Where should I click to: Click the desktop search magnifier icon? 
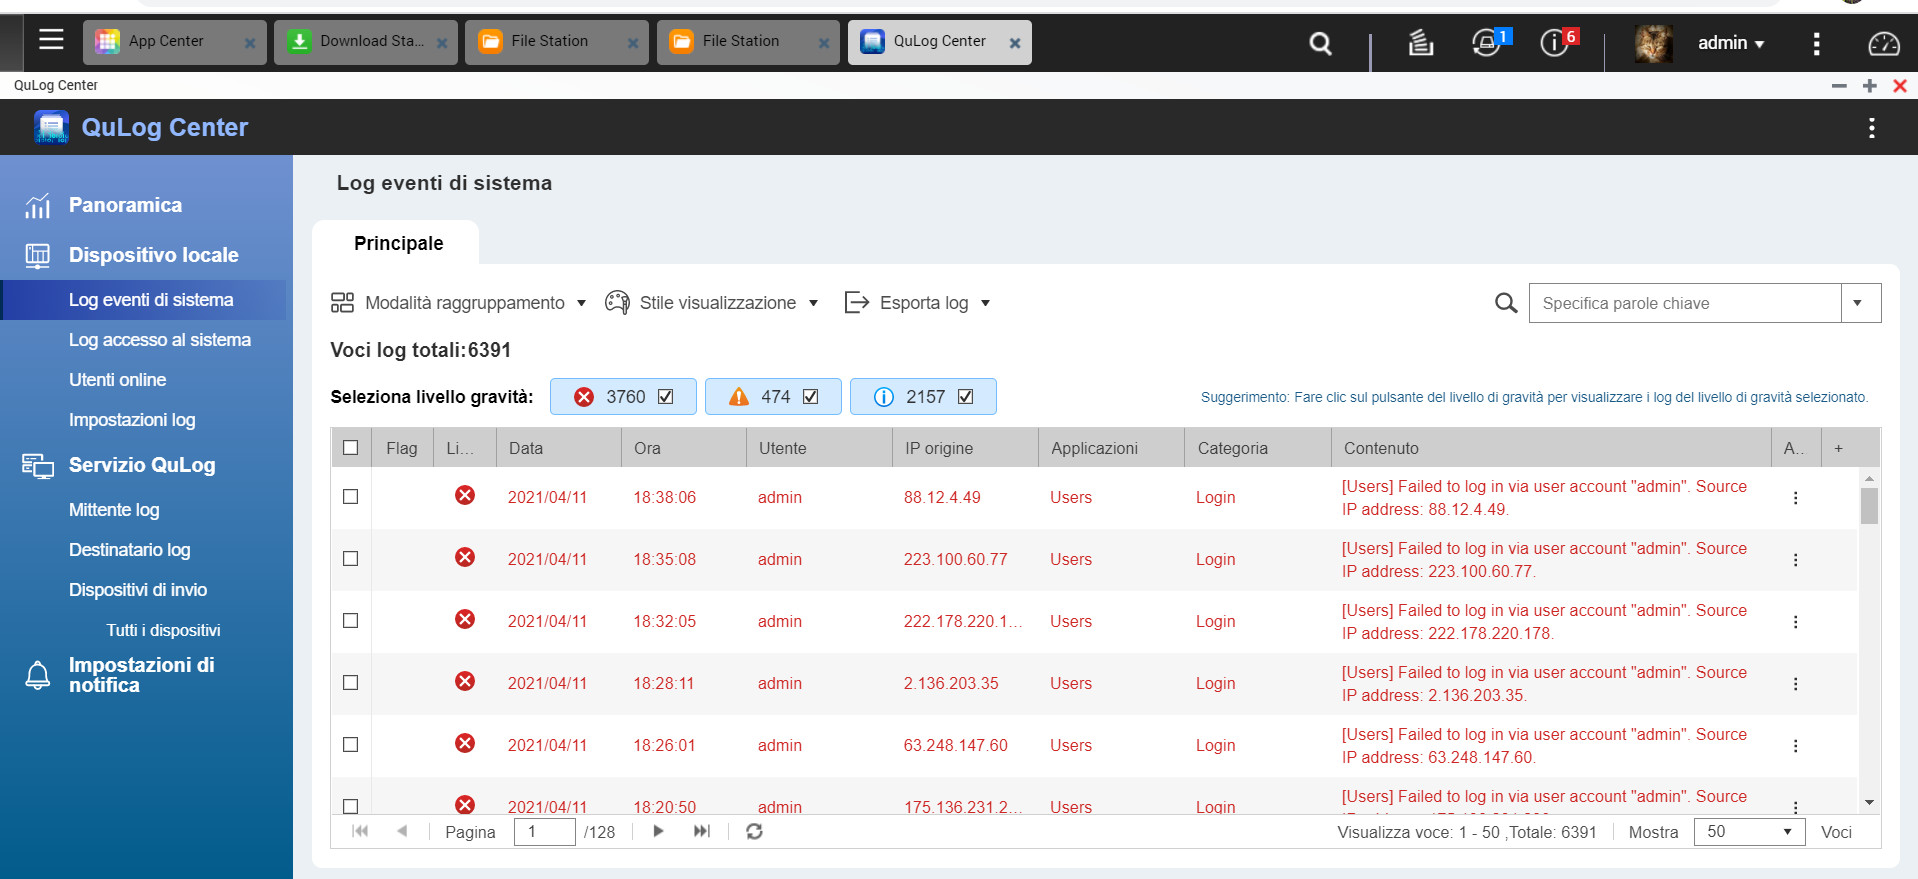point(1320,43)
